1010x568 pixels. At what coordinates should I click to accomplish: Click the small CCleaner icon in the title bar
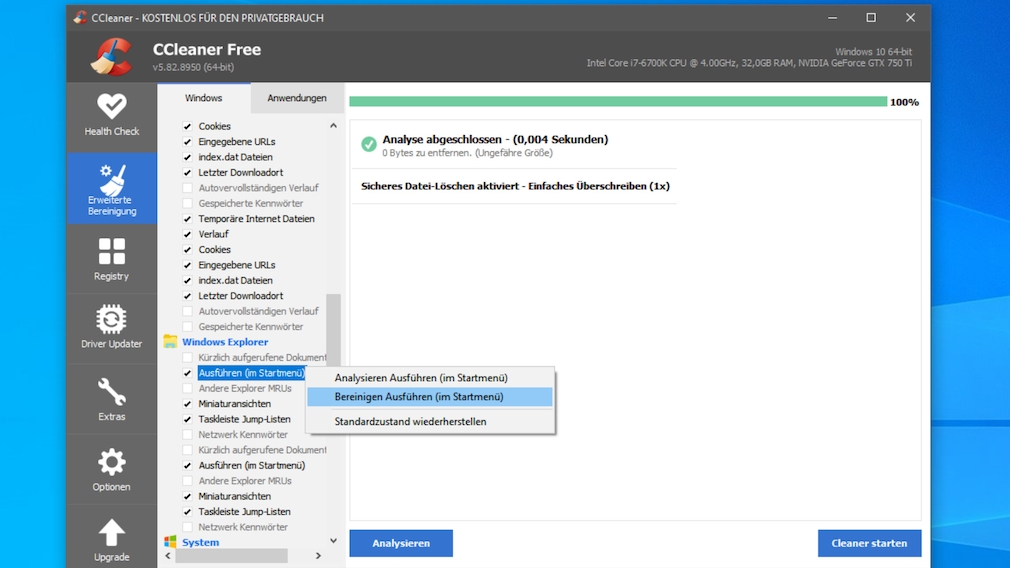point(80,17)
